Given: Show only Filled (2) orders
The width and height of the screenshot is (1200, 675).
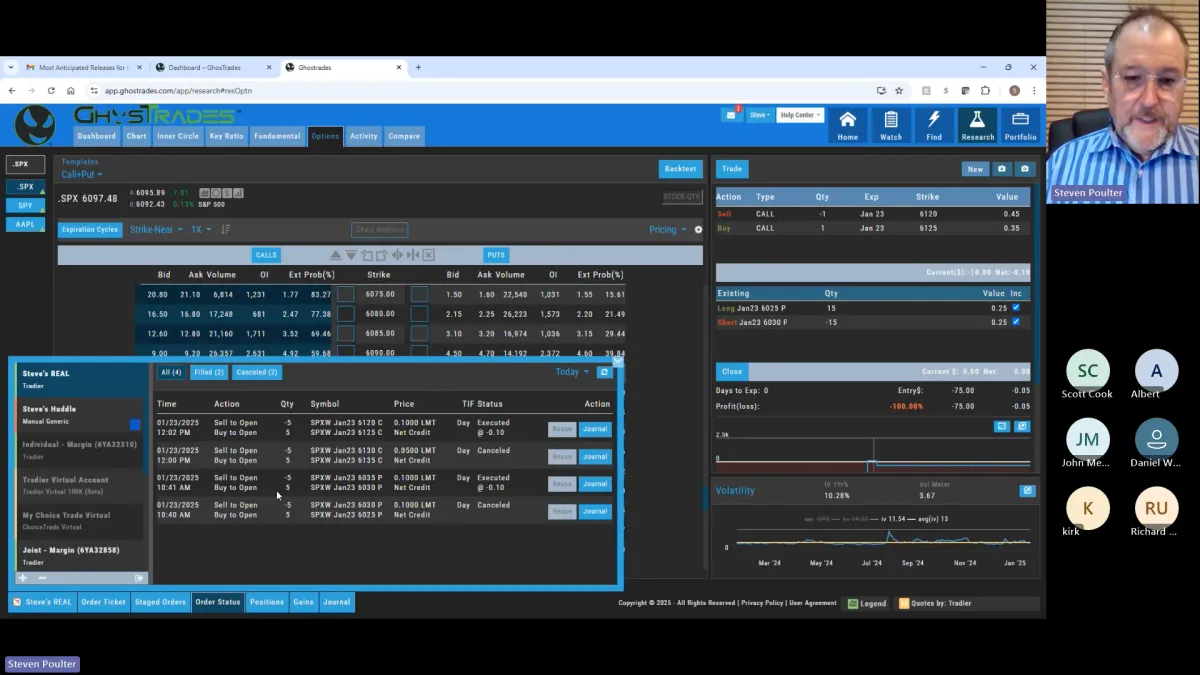Looking at the screenshot, I should coord(209,372).
